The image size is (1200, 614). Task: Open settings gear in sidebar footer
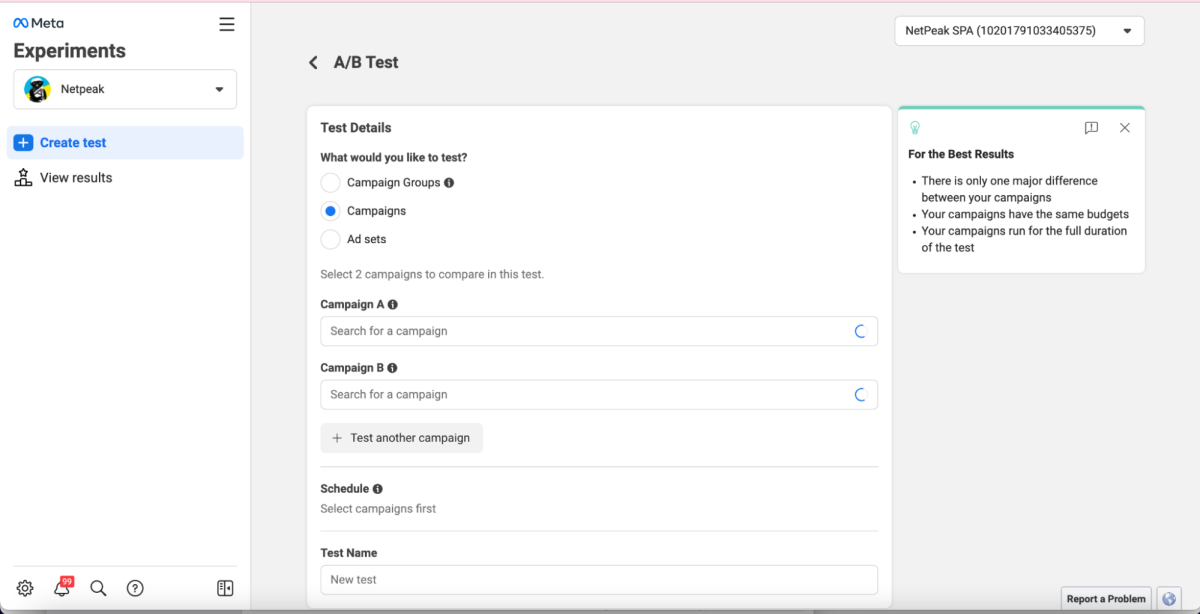[x=25, y=588]
